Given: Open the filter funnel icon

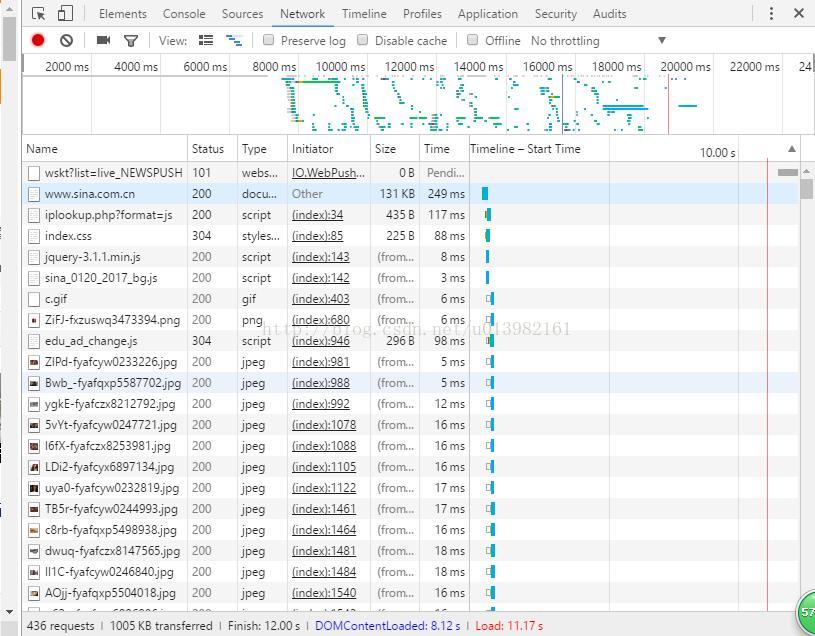Looking at the screenshot, I should click(x=131, y=41).
